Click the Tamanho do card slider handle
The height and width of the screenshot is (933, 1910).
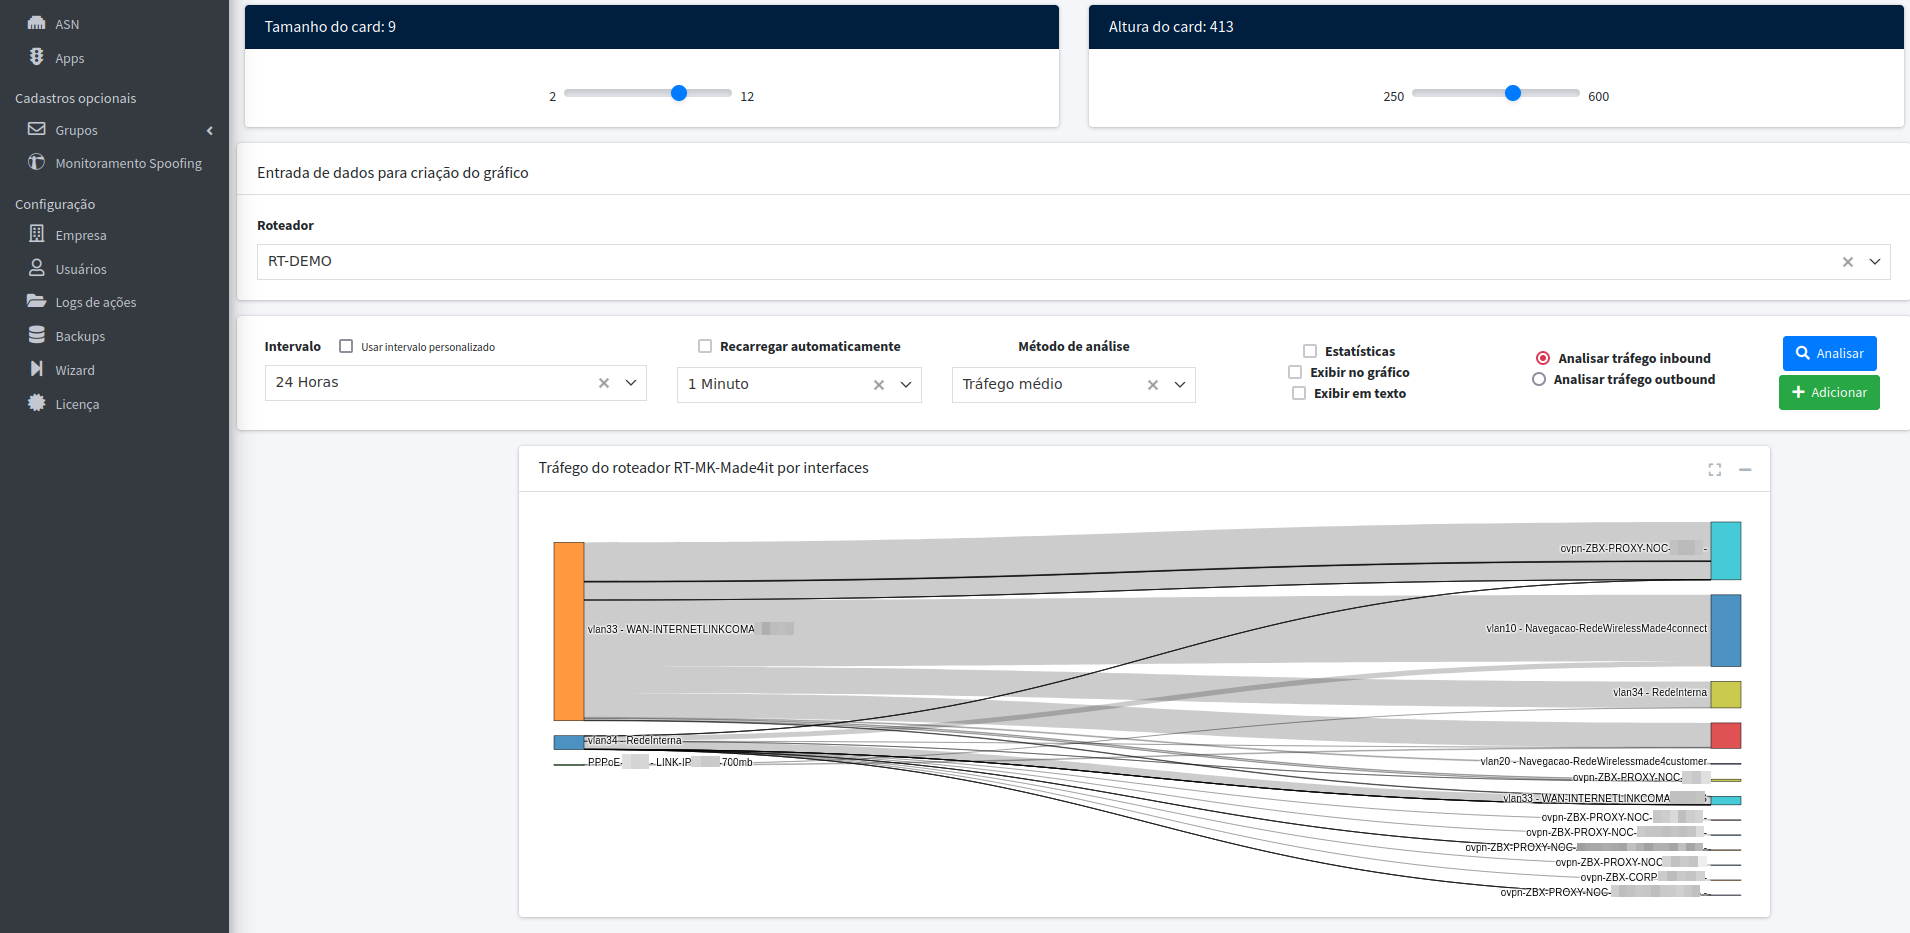pyautogui.click(x=679, y=93)
